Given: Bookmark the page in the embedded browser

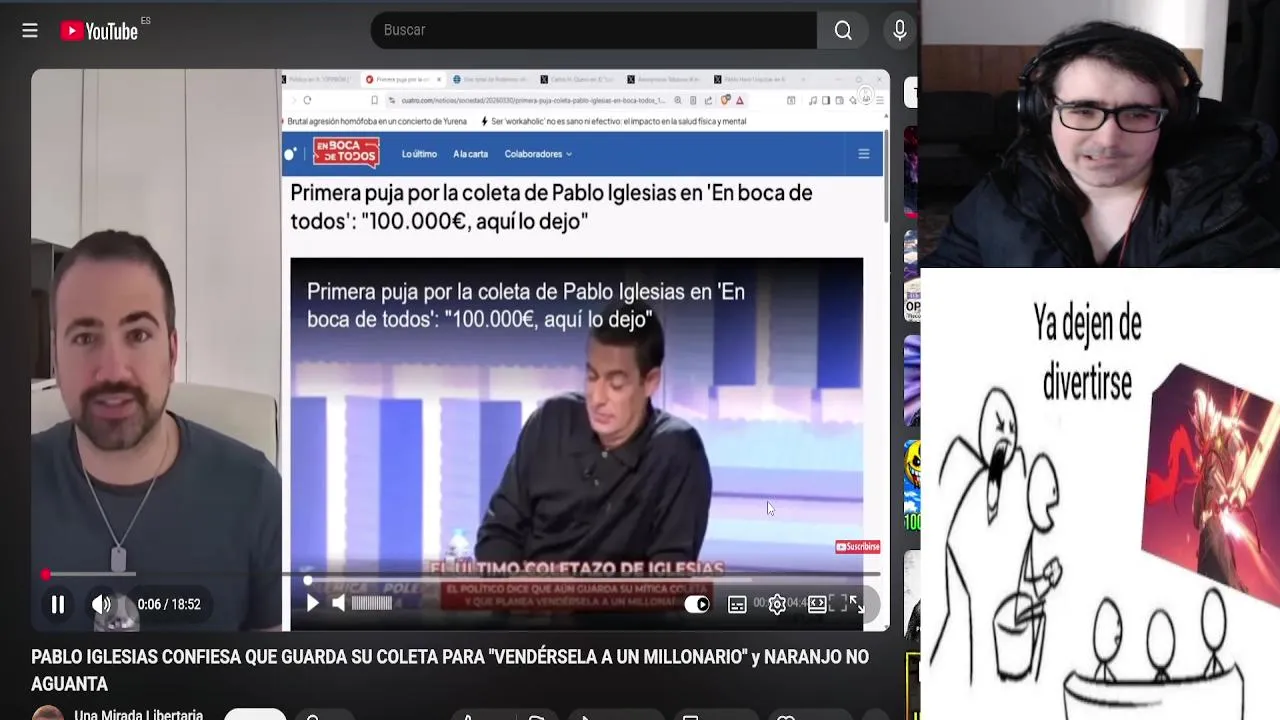Looking at the screenshot, I should click(374, 100).
